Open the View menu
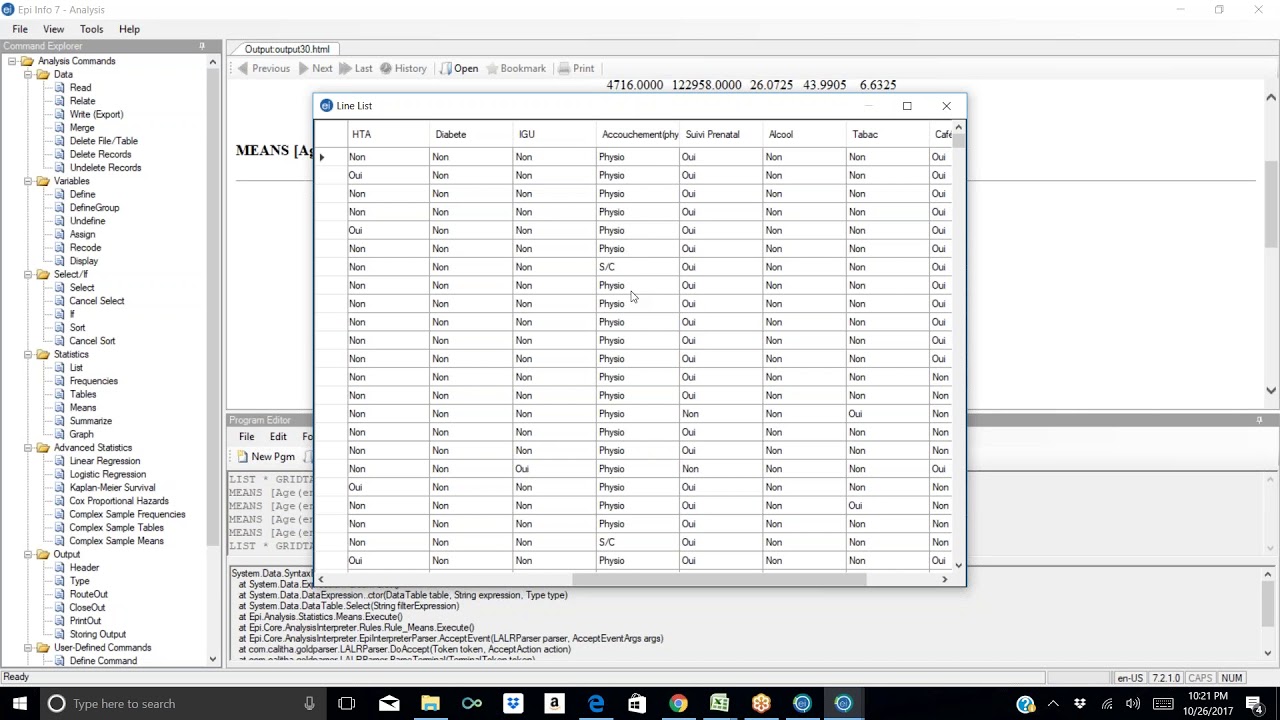The image size is (1280, 720). [x=53, y=29]
